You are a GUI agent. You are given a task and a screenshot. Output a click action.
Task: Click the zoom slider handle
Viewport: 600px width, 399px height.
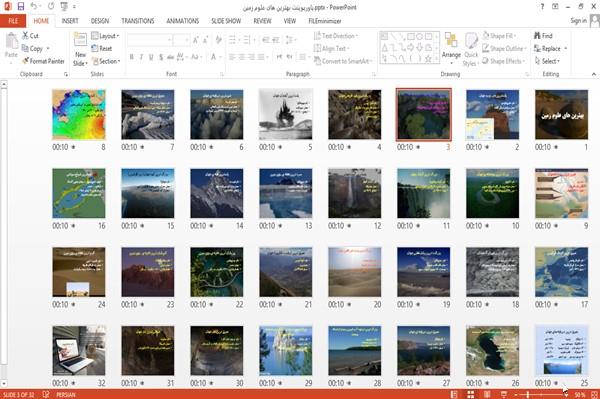click(x=528, y=394)
